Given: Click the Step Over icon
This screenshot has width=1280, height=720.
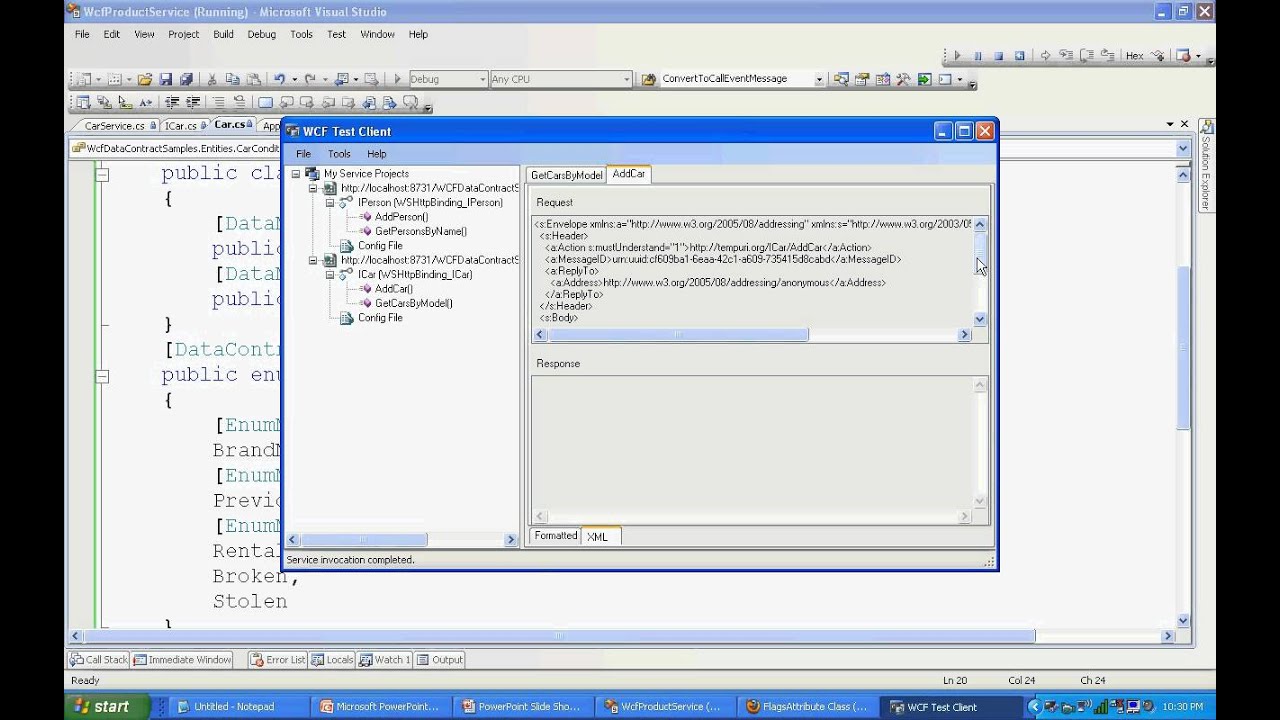Looking at the screenshot, I should tap(1087, 56).
